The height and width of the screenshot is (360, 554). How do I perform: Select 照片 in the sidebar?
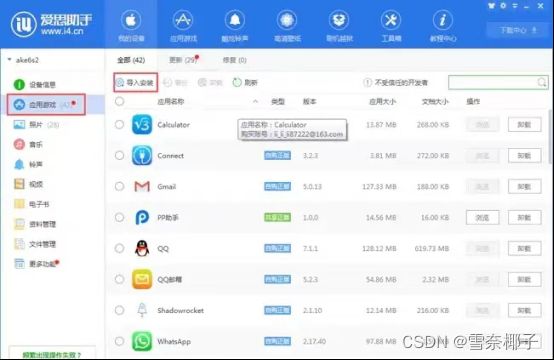[x=36, y=124]
